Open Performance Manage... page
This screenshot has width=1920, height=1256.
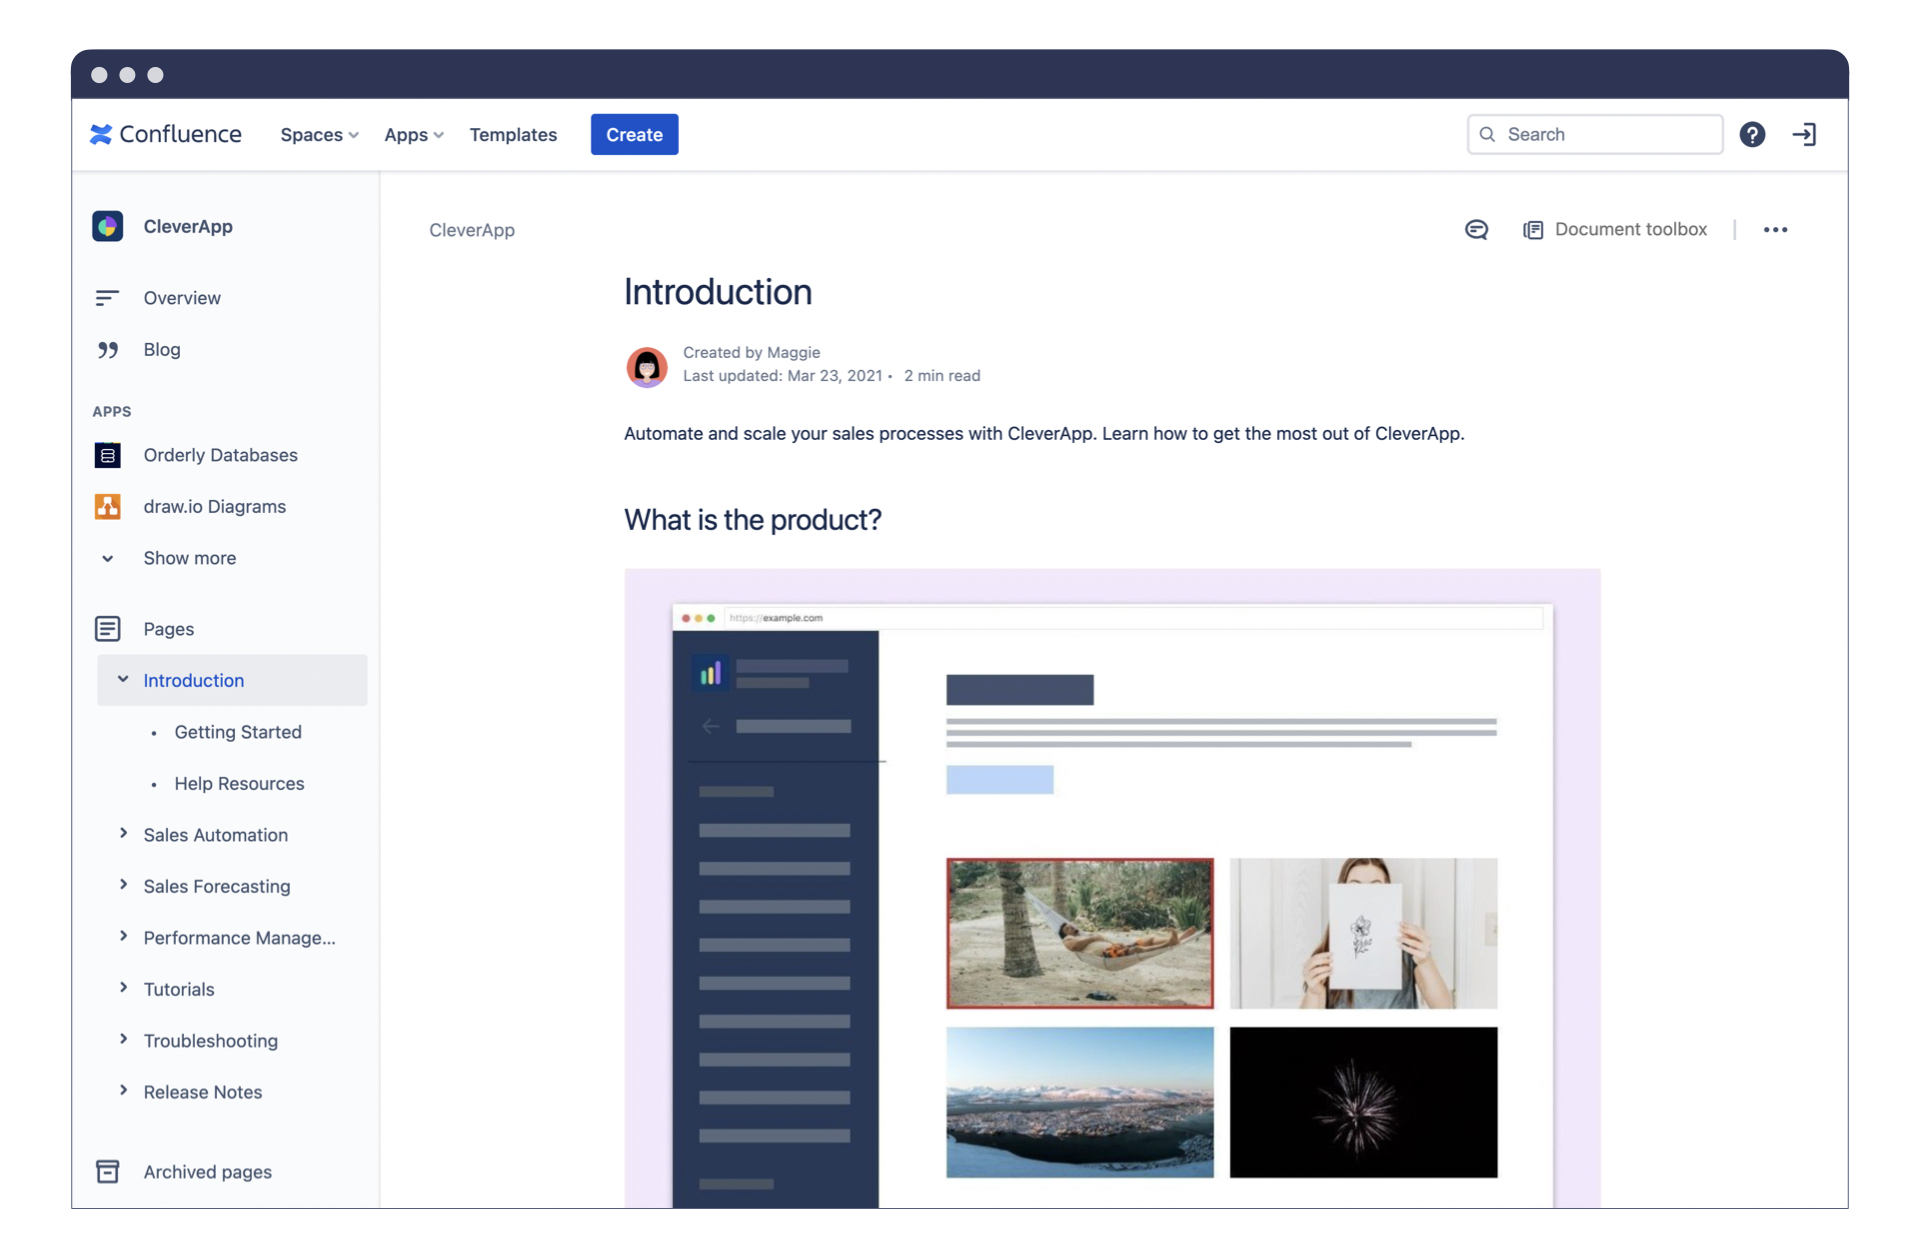click(239, 938)
